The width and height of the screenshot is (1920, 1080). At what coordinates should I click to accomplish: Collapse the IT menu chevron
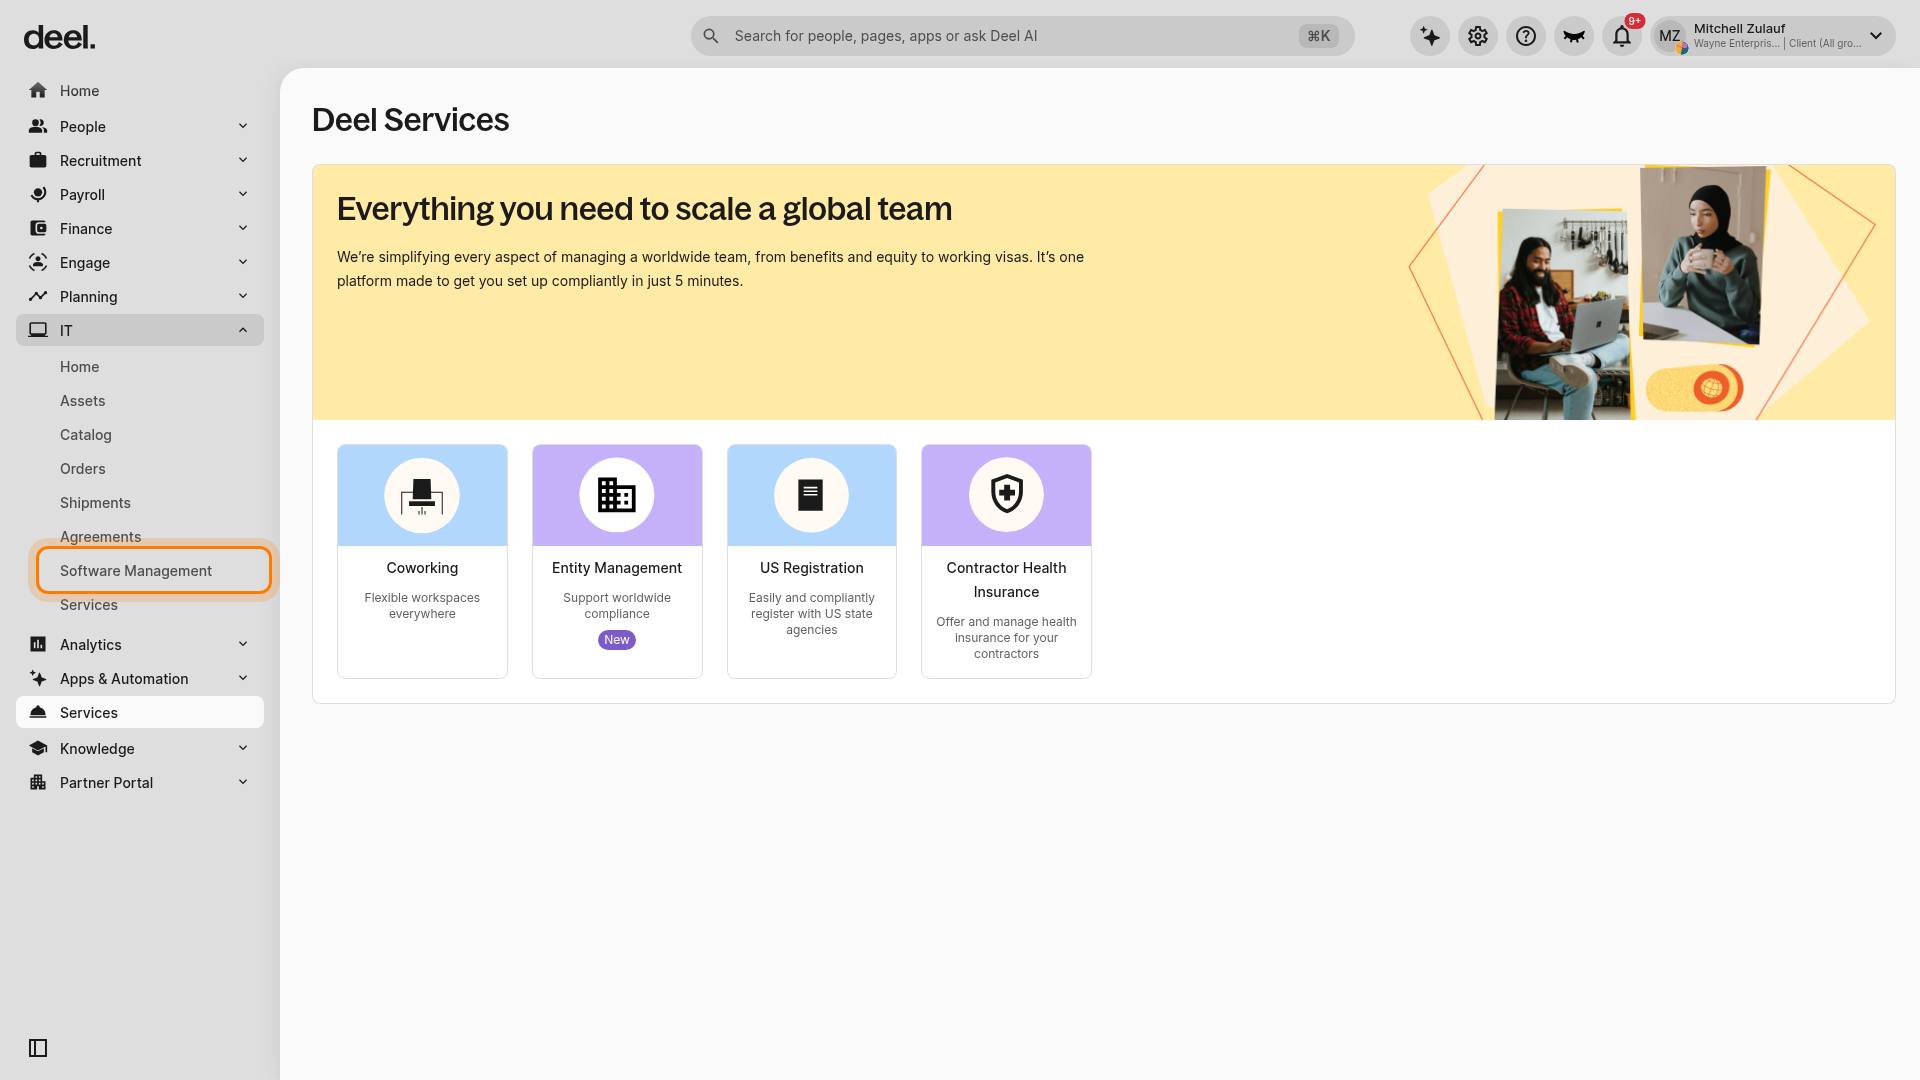243,330
